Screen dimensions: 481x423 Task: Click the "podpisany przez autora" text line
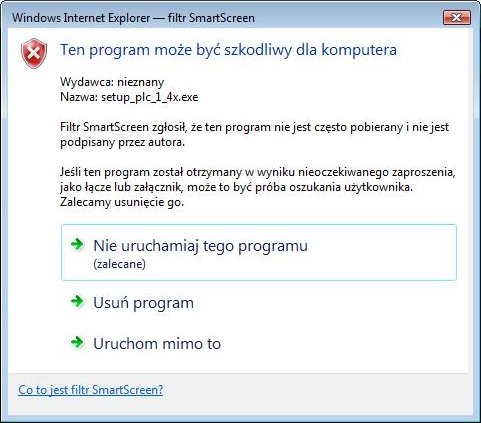(x=122, y=142)
